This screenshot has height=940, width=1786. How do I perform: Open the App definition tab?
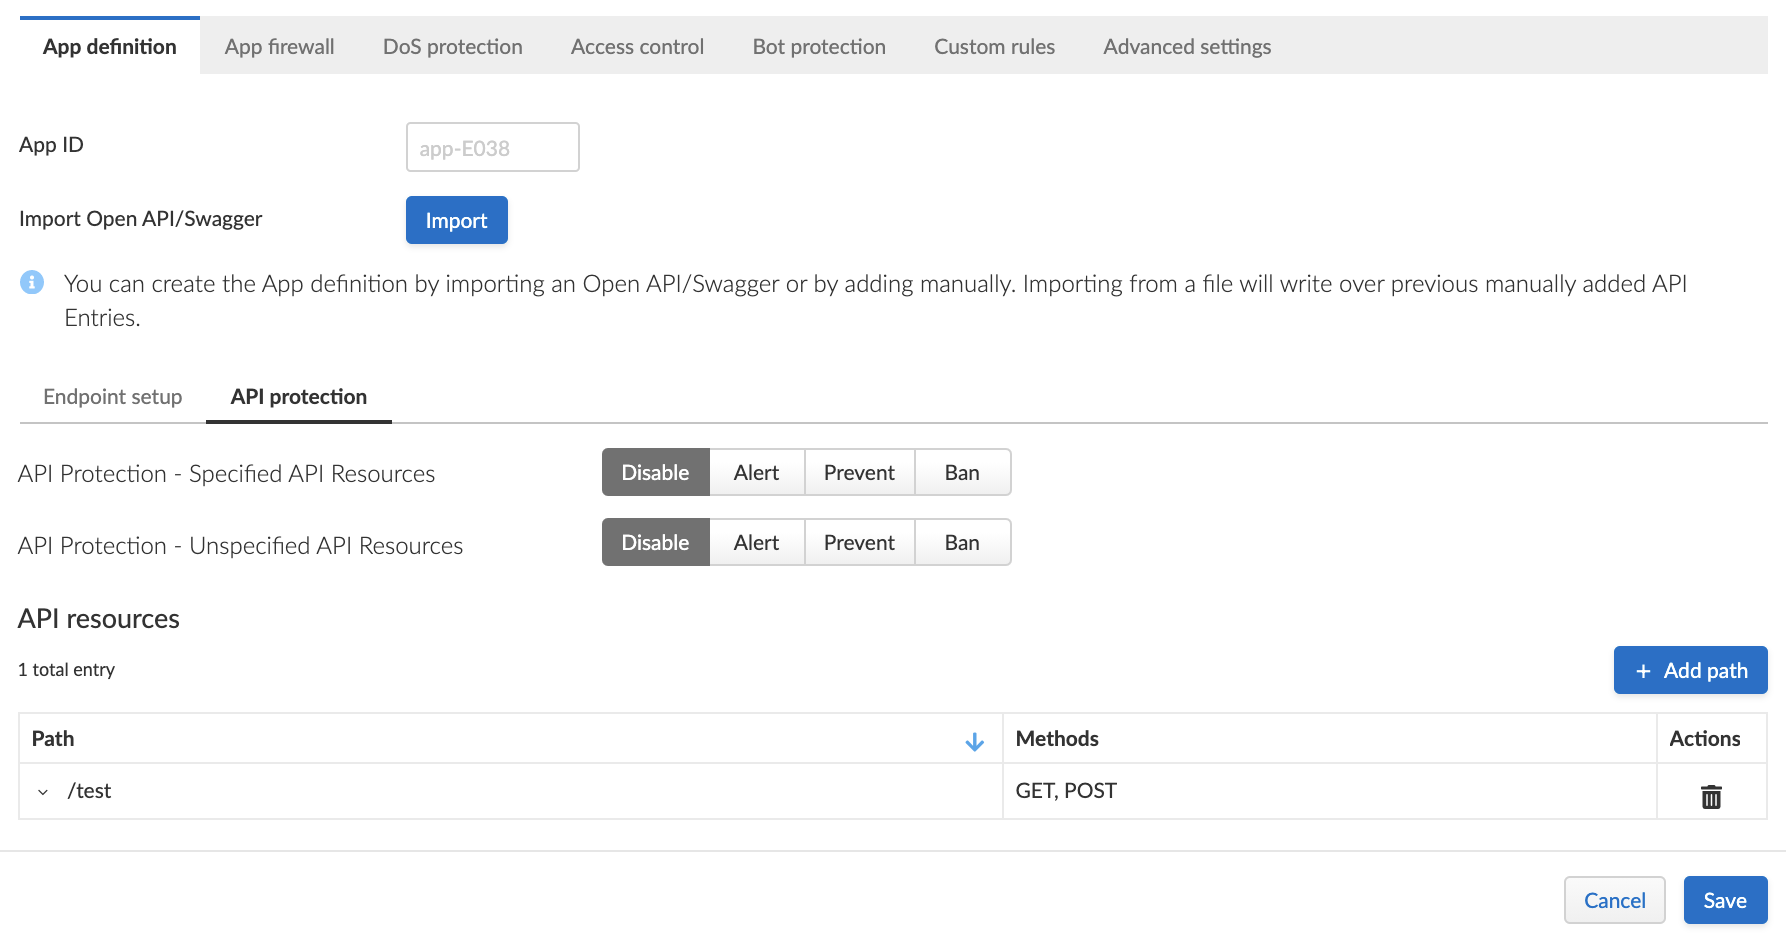[x=110, y=46]
